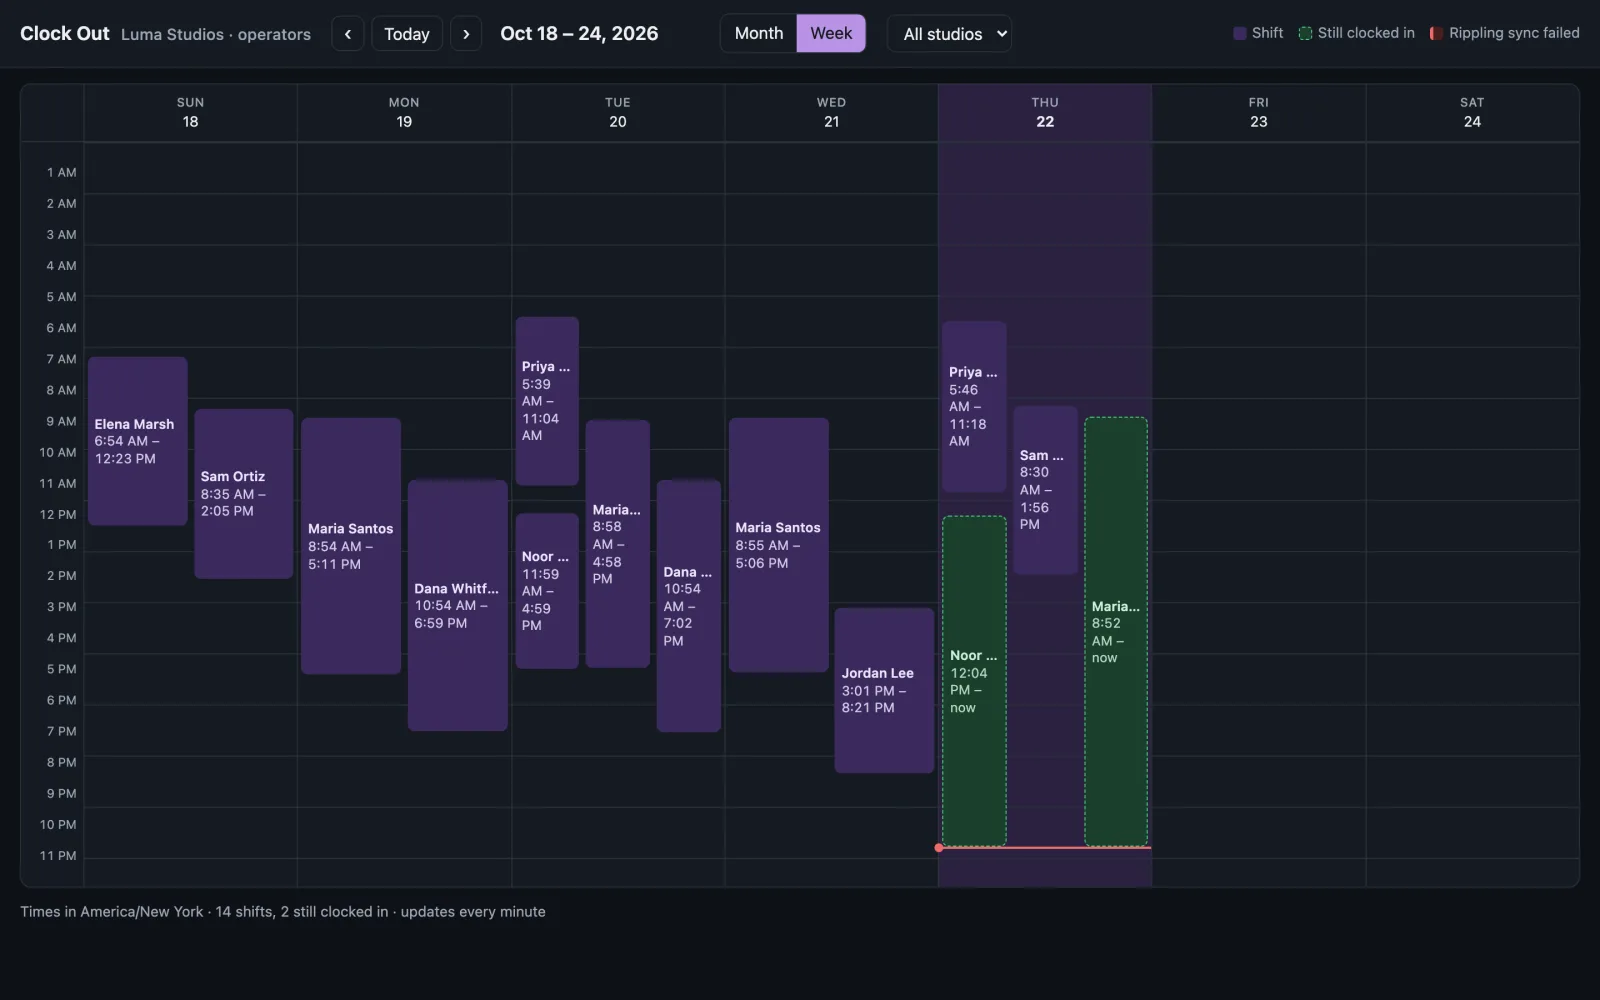Open Maria's still clocked in Thursday shift
The width and height of the screenshot is (1600, 1000).
coord(1116,632)
